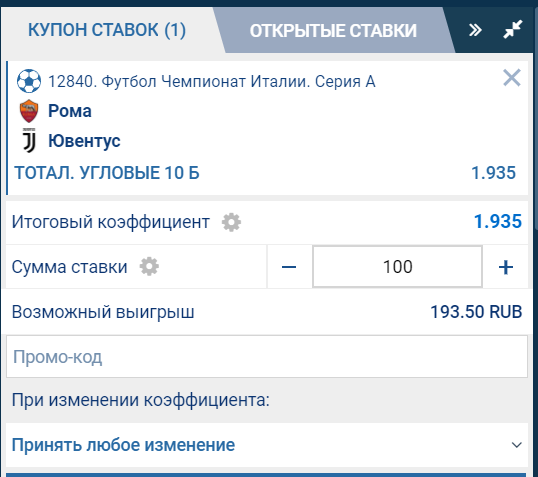This screenshot has width=538, height=477.
Task: Click the Рома team name
Action: click(x=70, y=111)
